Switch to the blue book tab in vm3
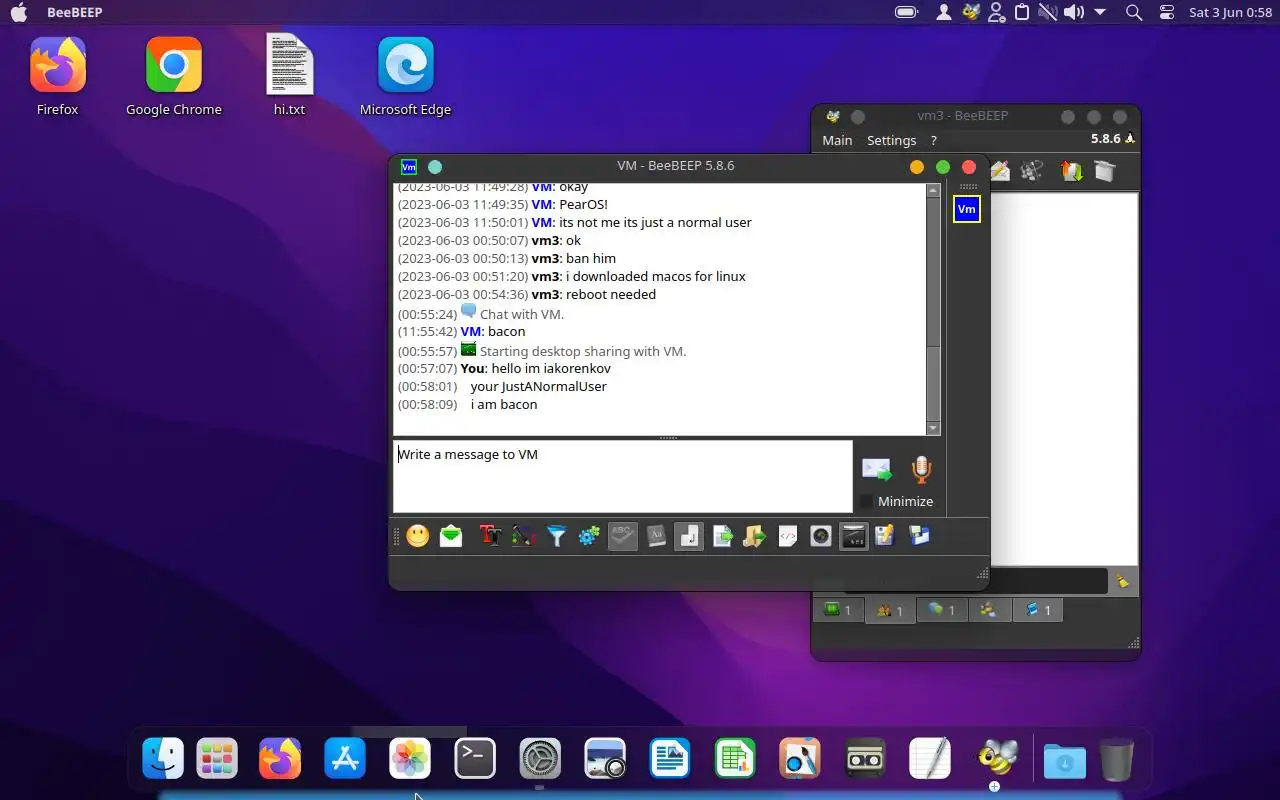Image resolution: width=1280 pixels, height=800 pixels. (1037, 610)
